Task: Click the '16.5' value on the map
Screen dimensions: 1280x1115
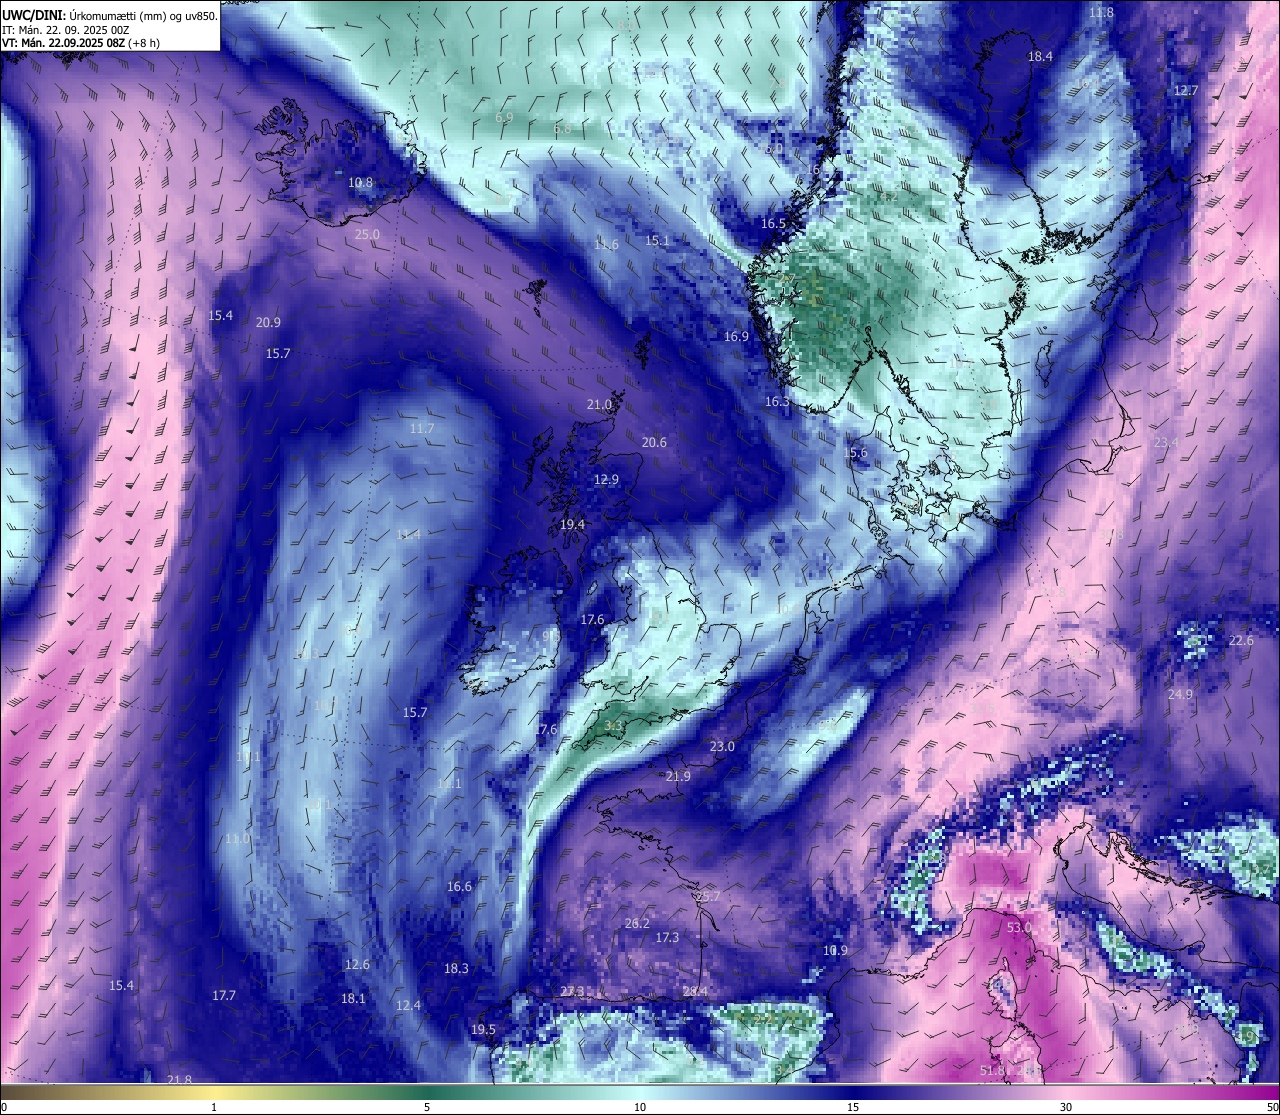Action: (773, 224)
